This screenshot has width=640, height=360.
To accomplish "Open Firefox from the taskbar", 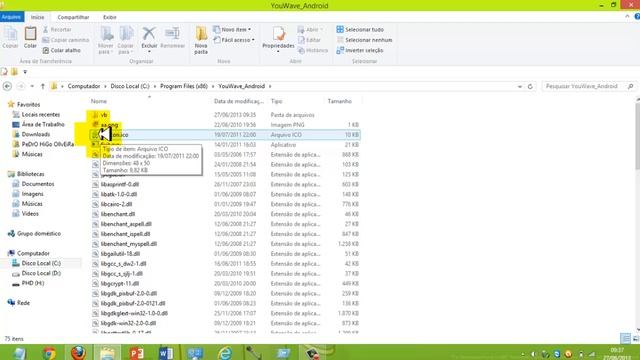I will [78, 353].
